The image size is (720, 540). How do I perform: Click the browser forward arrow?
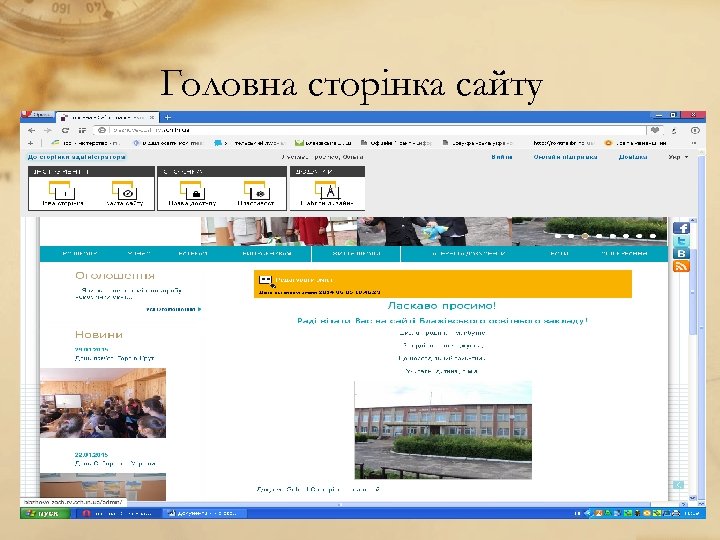click(x=48, y=130)
